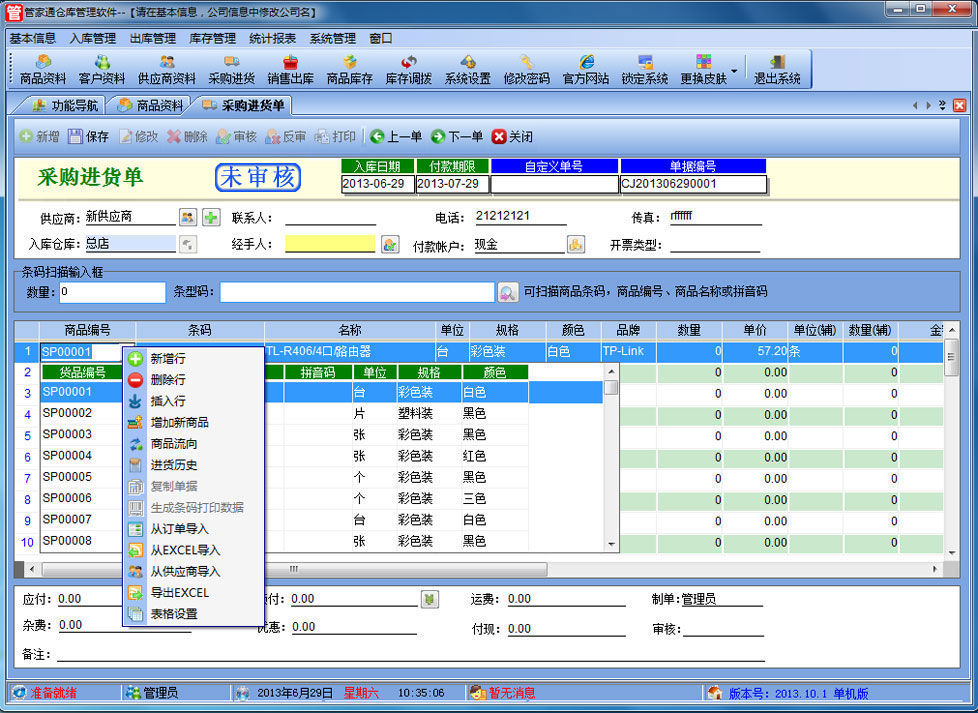This screenshot has width=978, height=713.
Task: Click the supplier picker icon beside 新供应商
Action: tap(188, 217)
